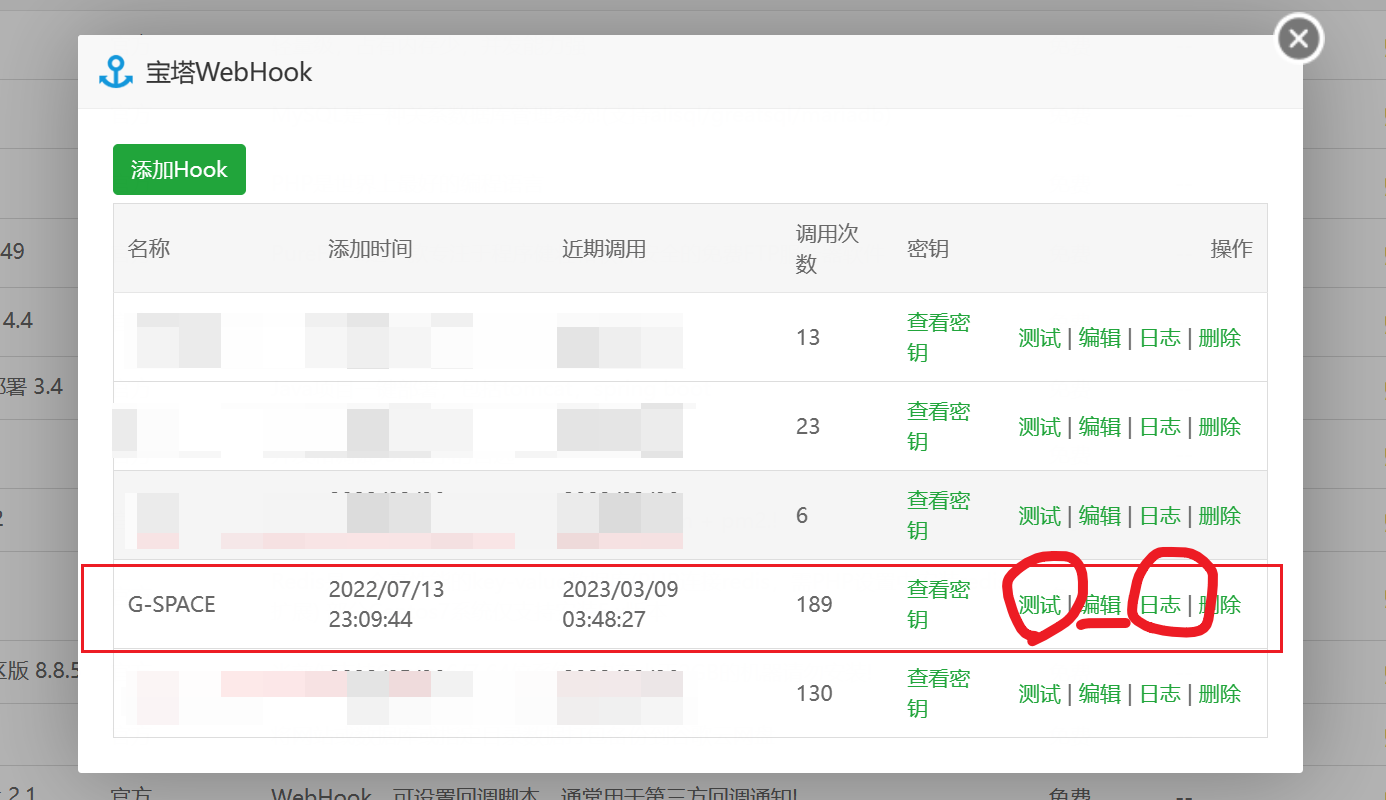Click 删除 in the row with 13 calls
1386x800 pixels.
pos(1219,338)
